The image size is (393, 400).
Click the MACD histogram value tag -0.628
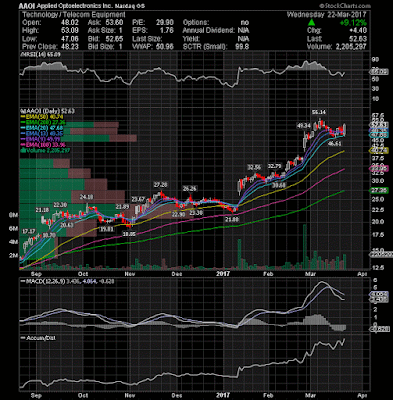click(379, 329)
